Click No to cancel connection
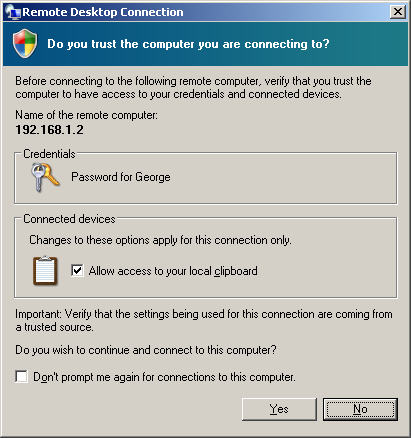The height and width of the screenshot is (438, 411). (x=360, y=409)
